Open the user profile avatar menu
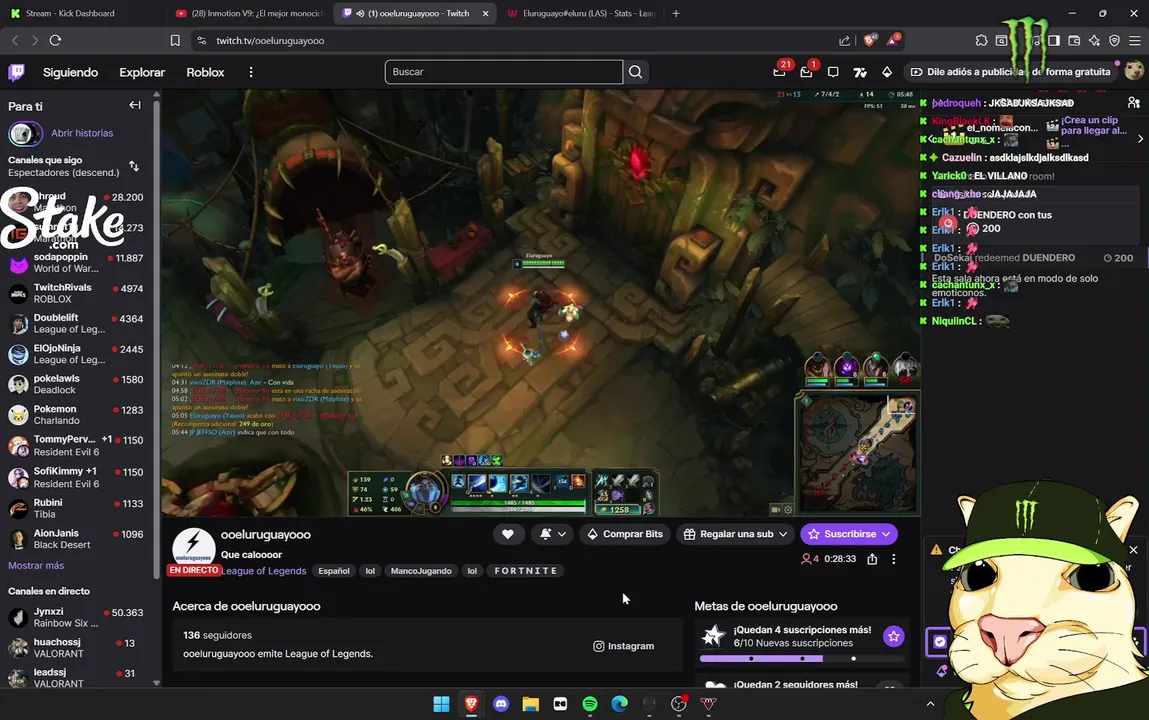 pos(1134,71)
